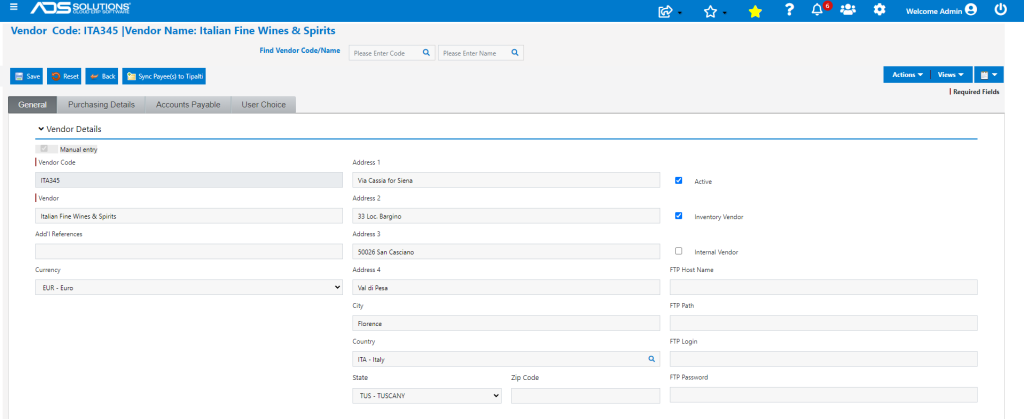Click the Required Fields legend text
This screenshot has width=1024, height=419.
tap(976, 93)
